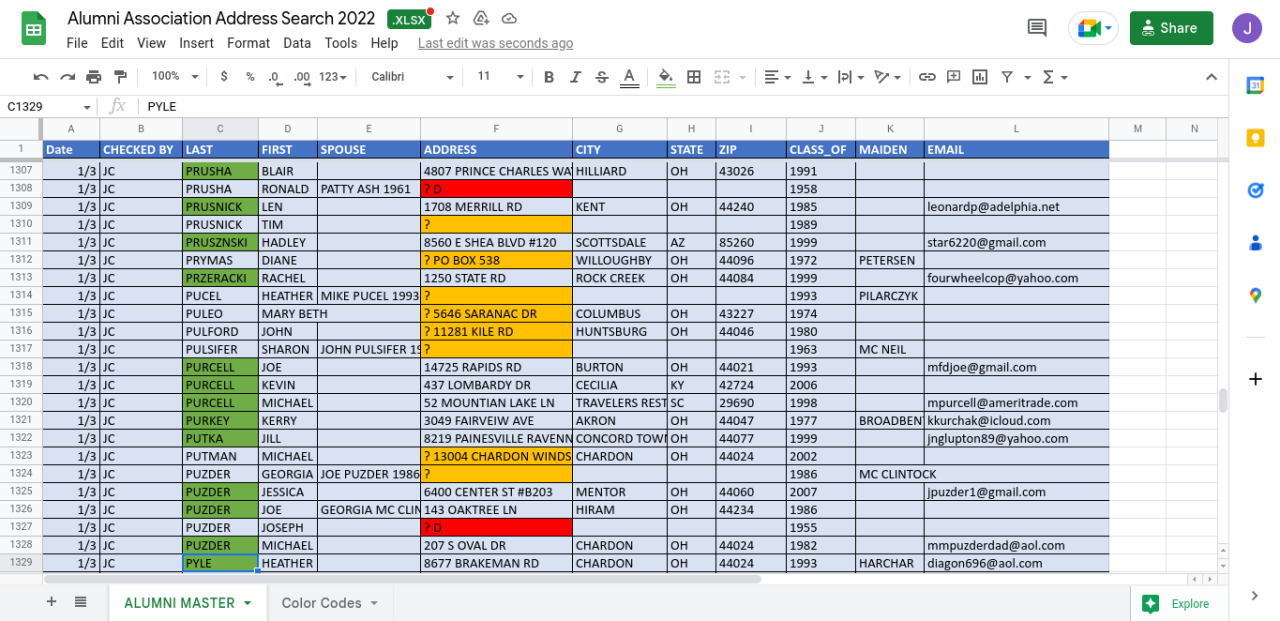
Task: Open the View menu
Action: point(151,43)
